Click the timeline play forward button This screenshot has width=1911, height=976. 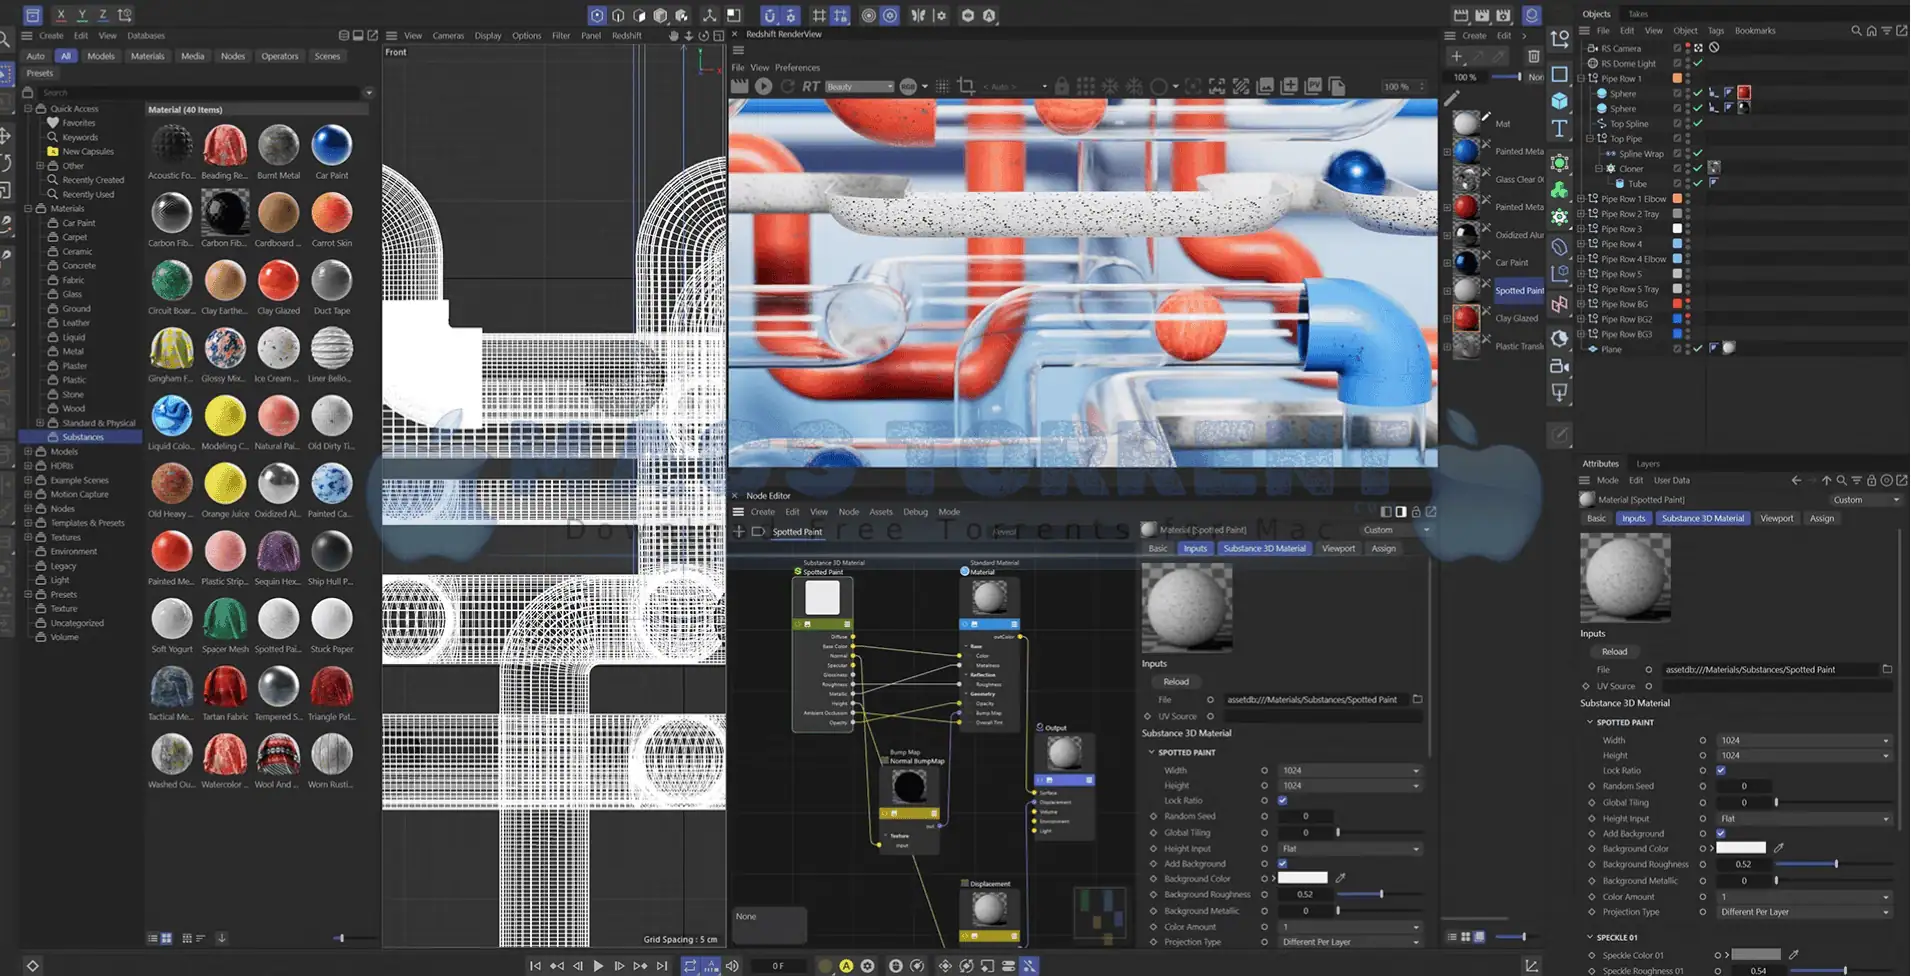coord(598,966)
